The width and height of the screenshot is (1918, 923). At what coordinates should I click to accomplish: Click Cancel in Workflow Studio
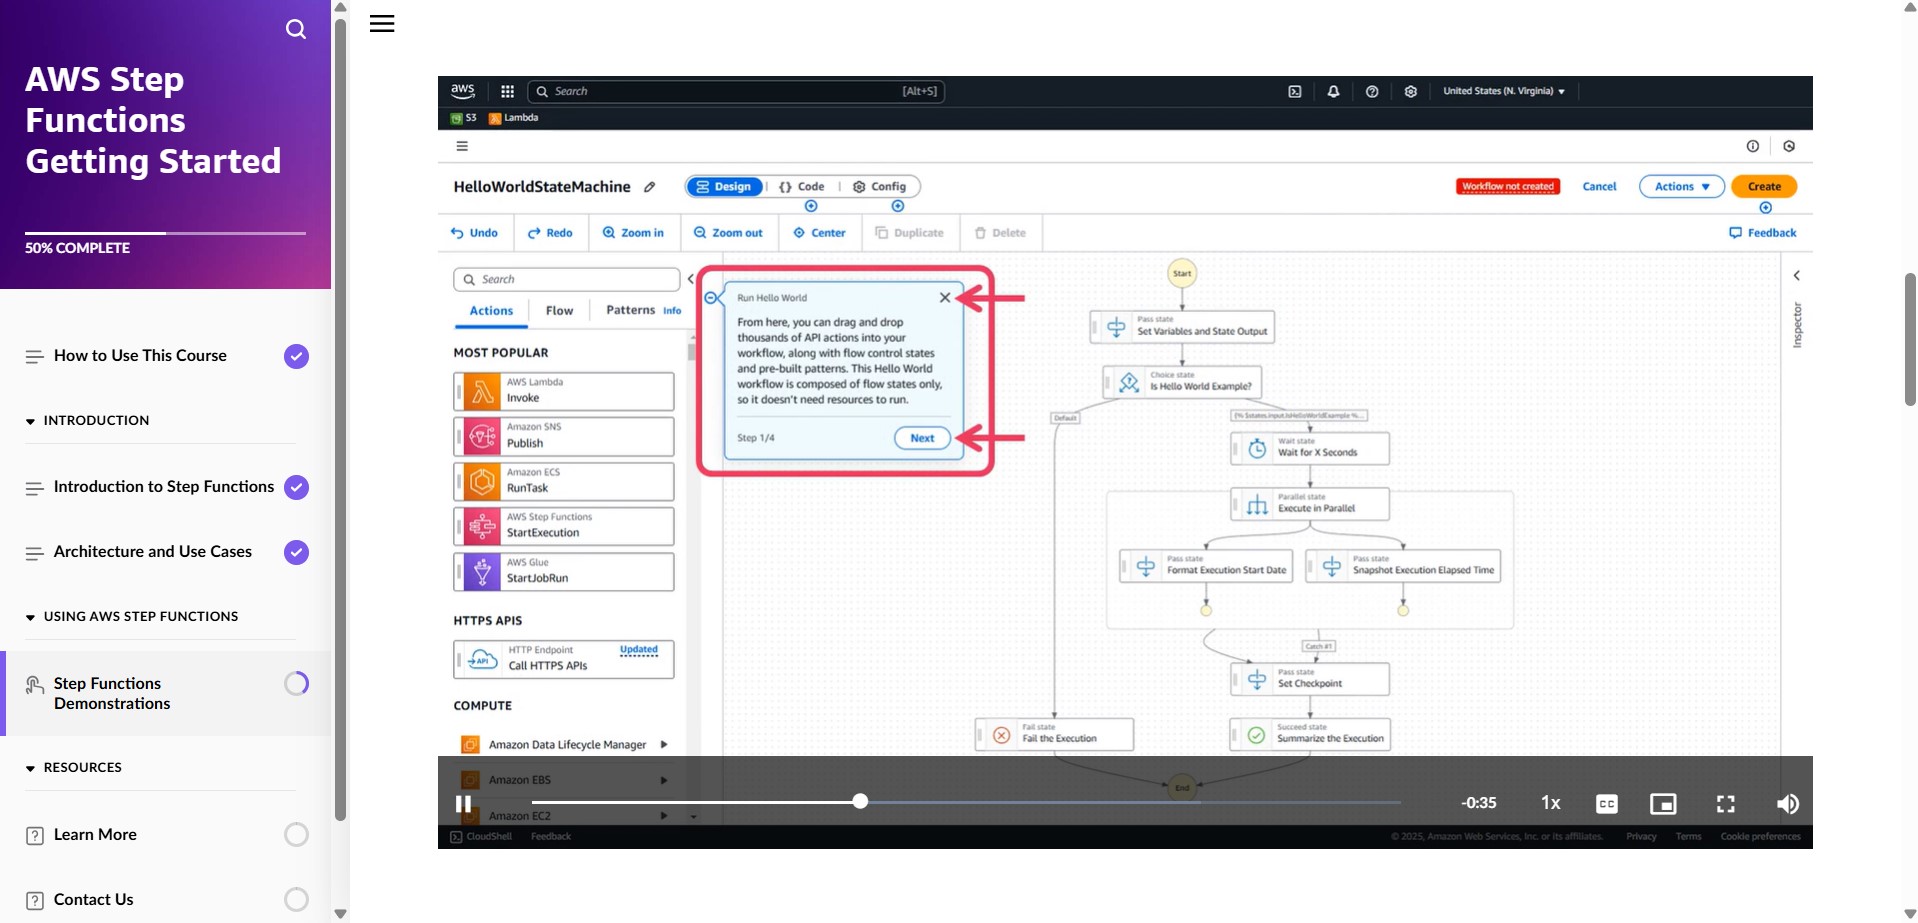pyautogui.click(x=1599, y=187)
